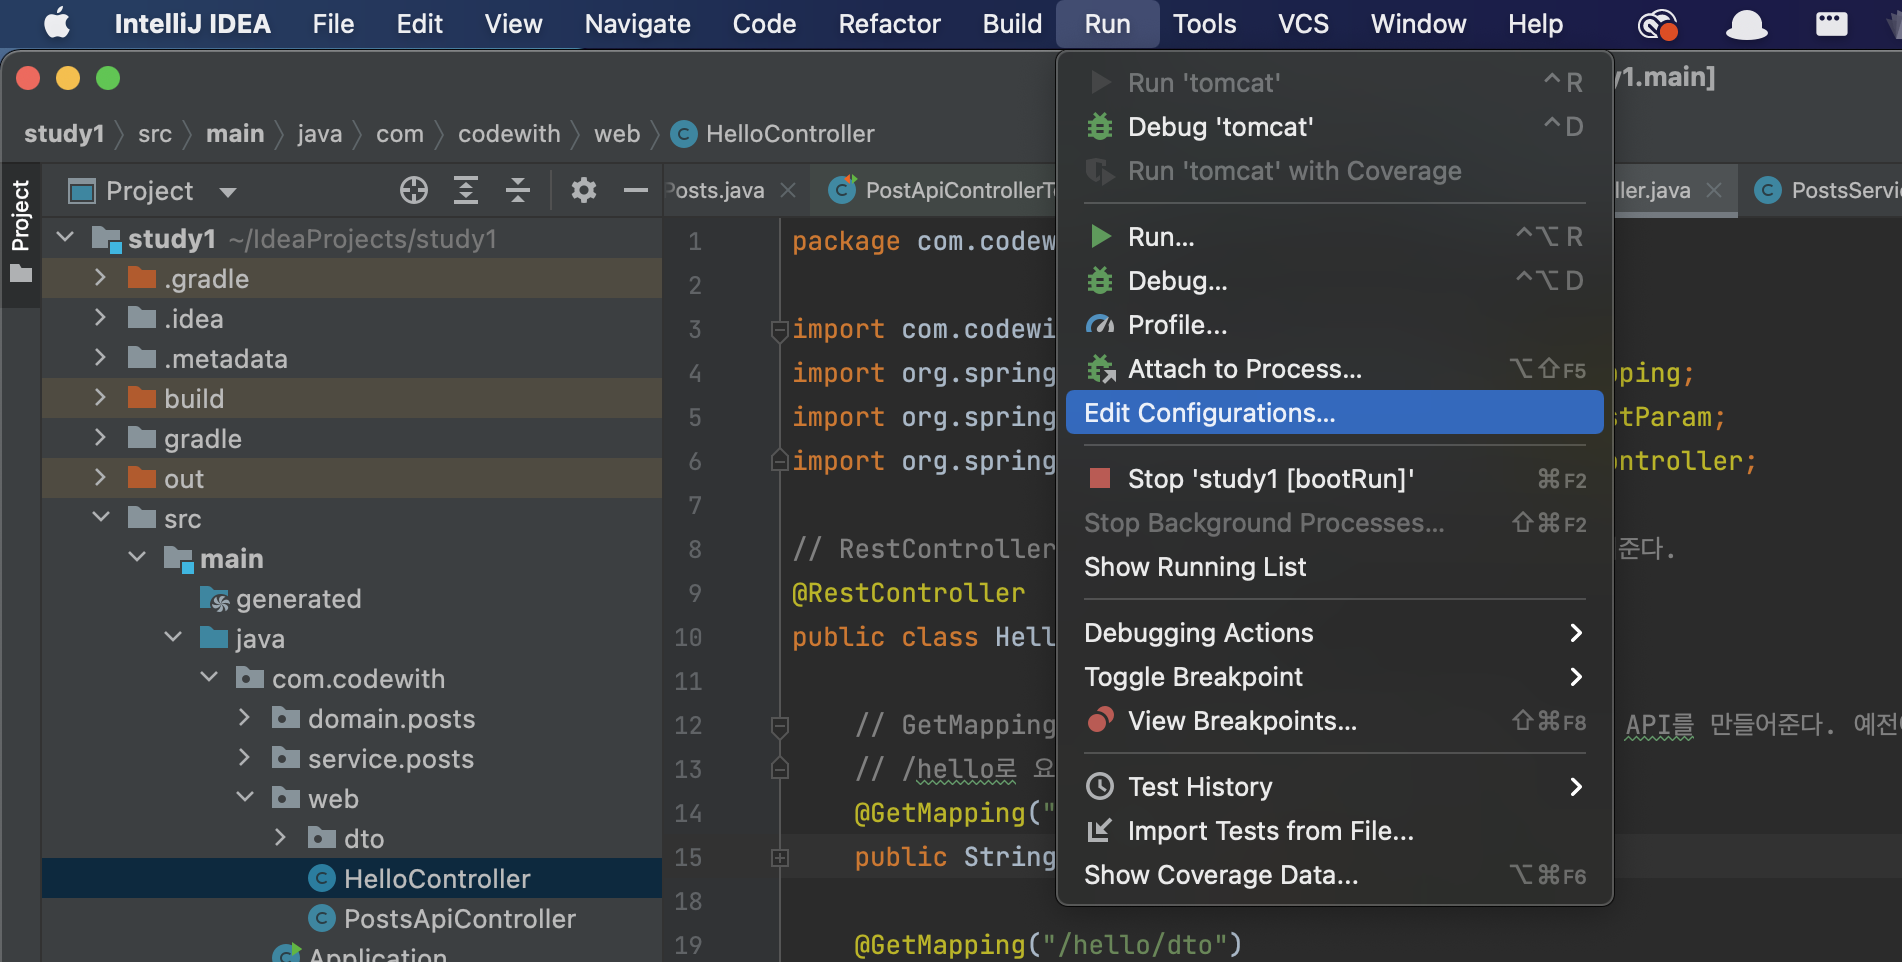Click the Attach to Process icon
This screenshot has height=962, width=1902.
[x=1100, y=369]
